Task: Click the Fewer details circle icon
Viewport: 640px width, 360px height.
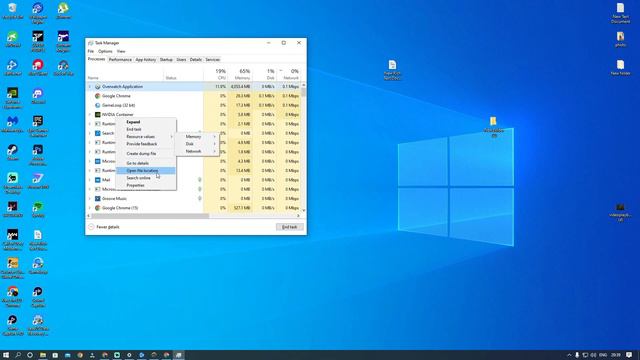Action: click(x=91, y=227)
